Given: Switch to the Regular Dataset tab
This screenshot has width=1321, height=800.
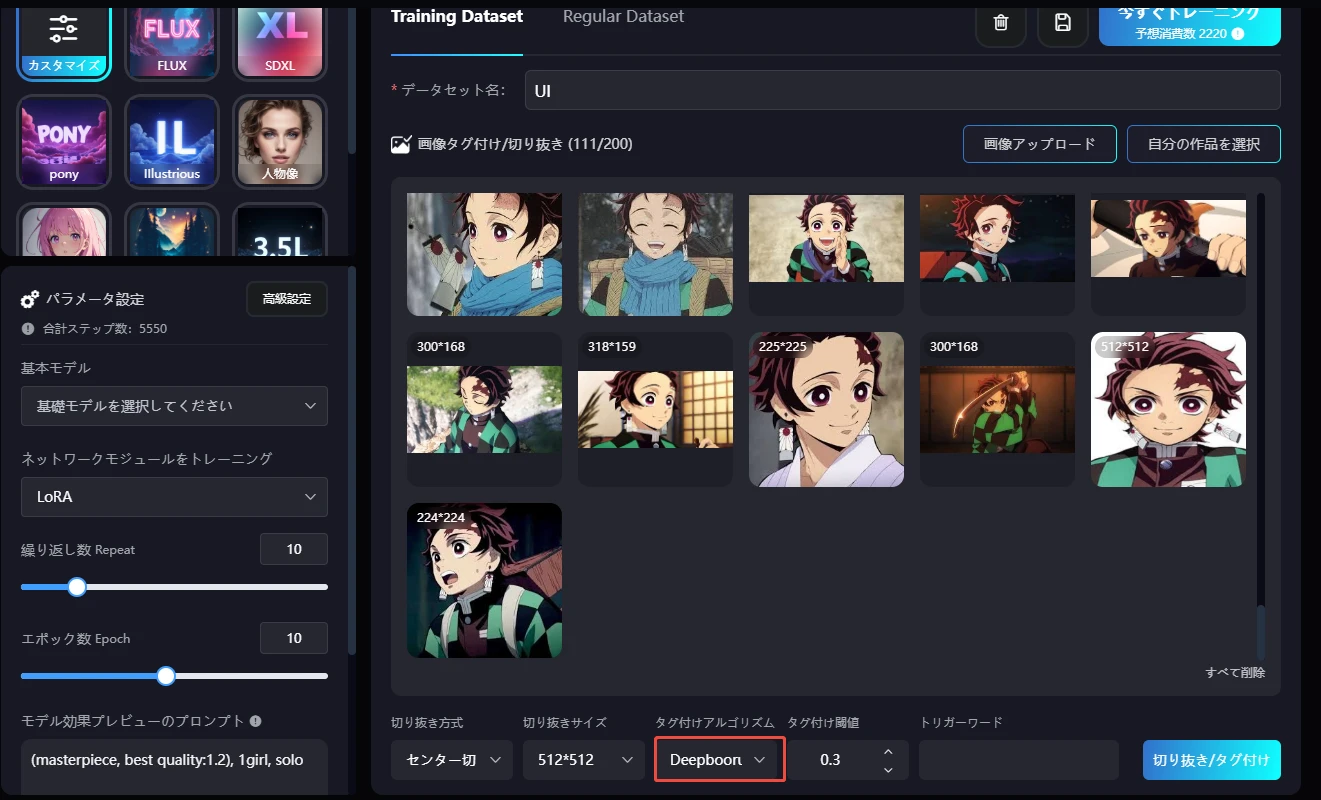Looking at the screenshot, I should tap(623, 17).
